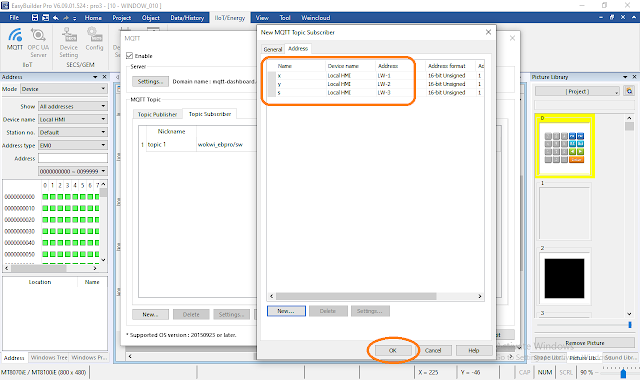640x380 pixels.
Task: Click Cancel in subscriber dialog
Action: tap(433, 350)
